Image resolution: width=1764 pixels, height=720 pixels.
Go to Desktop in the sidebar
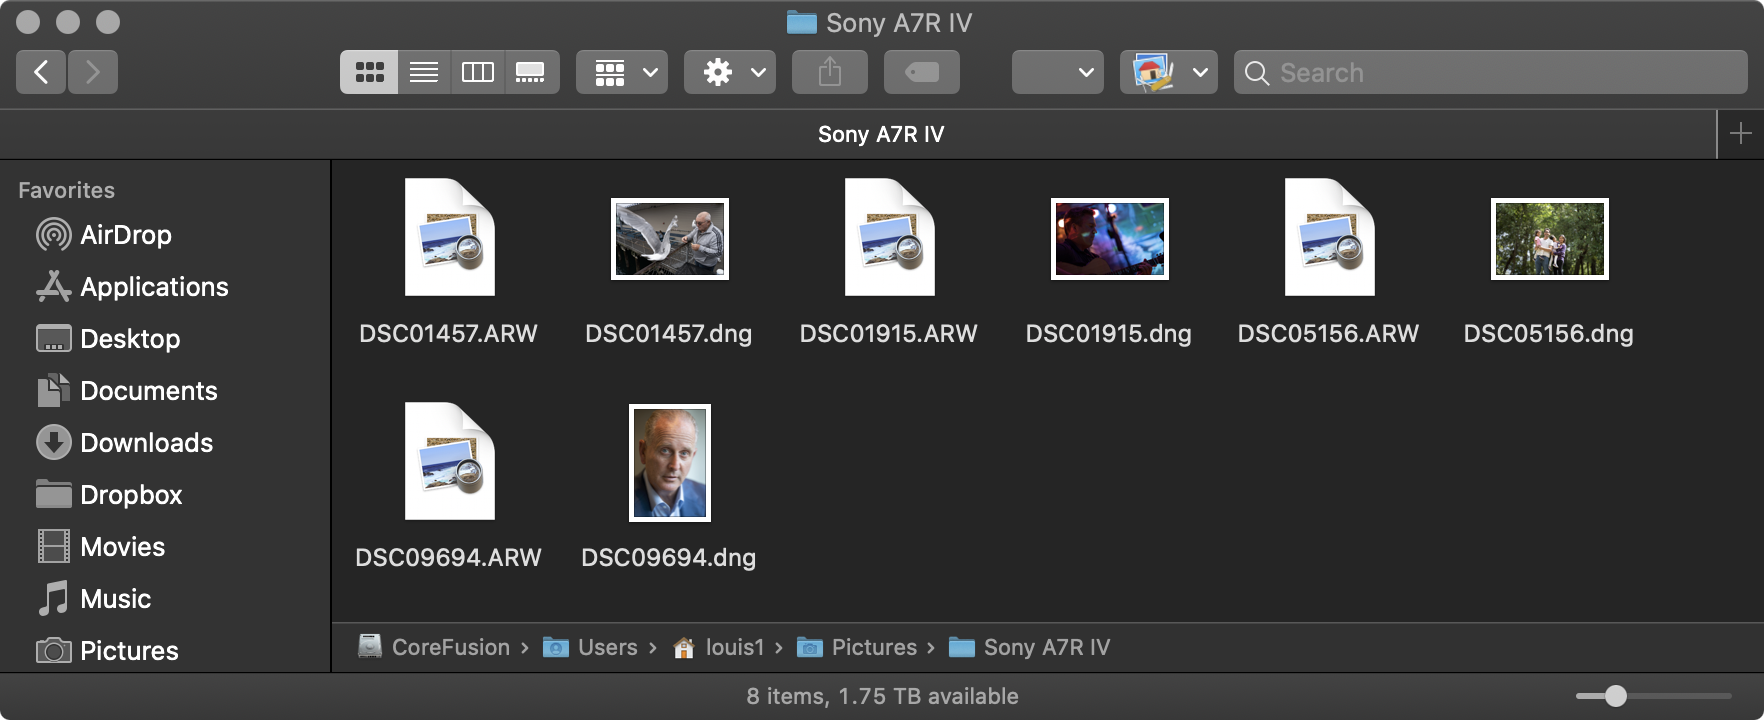pyautogui.click(x=108, y=339)
